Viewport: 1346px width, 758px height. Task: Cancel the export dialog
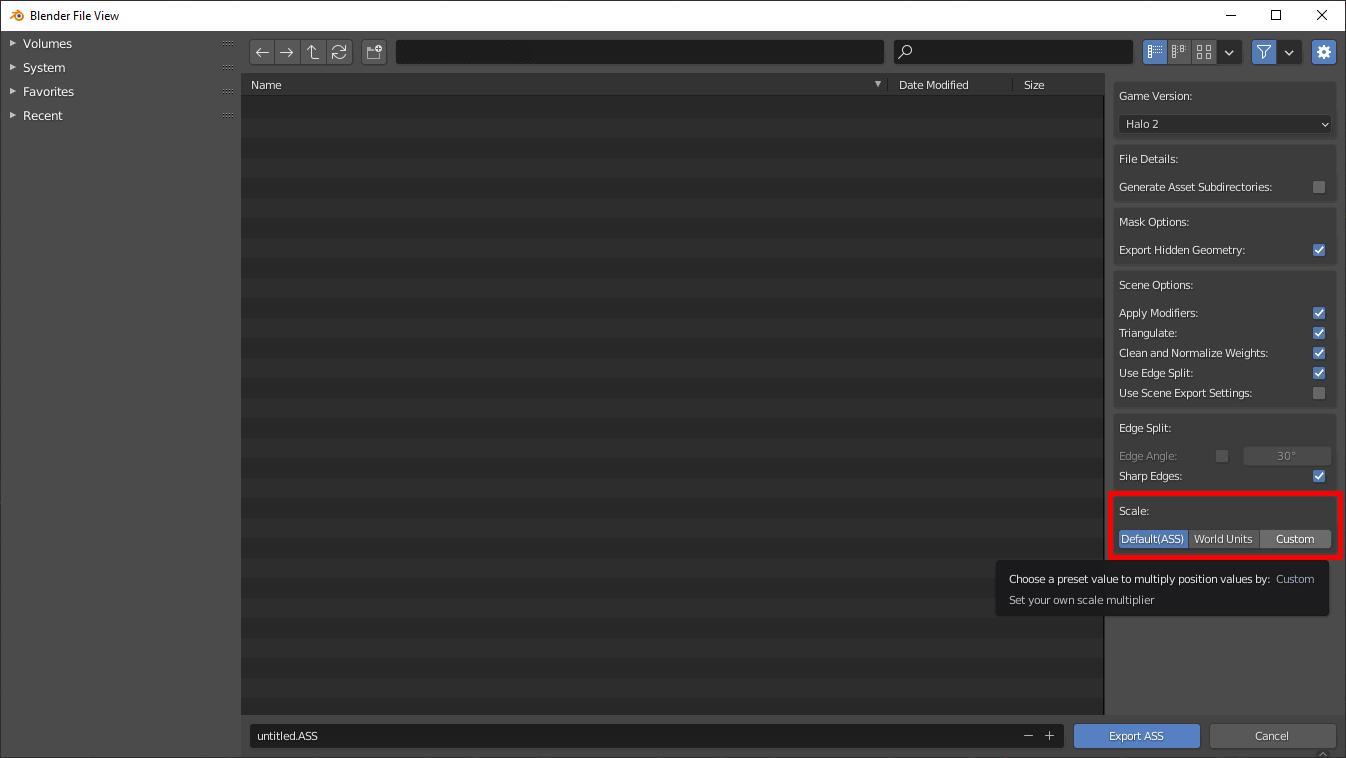(1272, 736)
